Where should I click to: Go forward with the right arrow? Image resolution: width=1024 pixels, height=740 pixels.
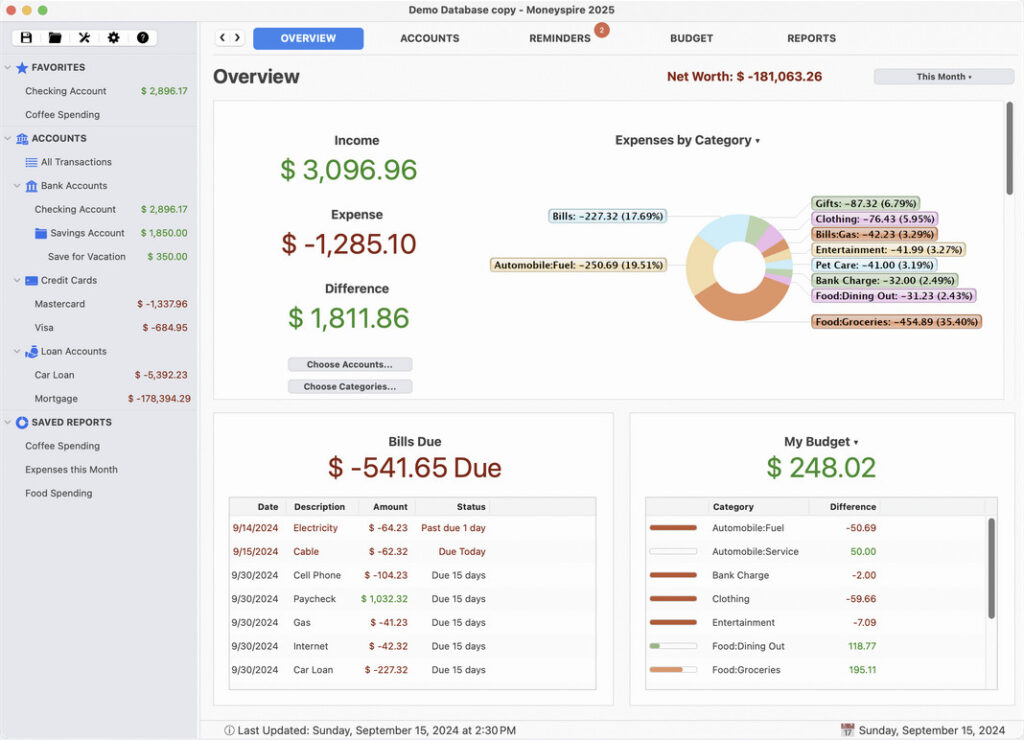(x=237, y=38)
